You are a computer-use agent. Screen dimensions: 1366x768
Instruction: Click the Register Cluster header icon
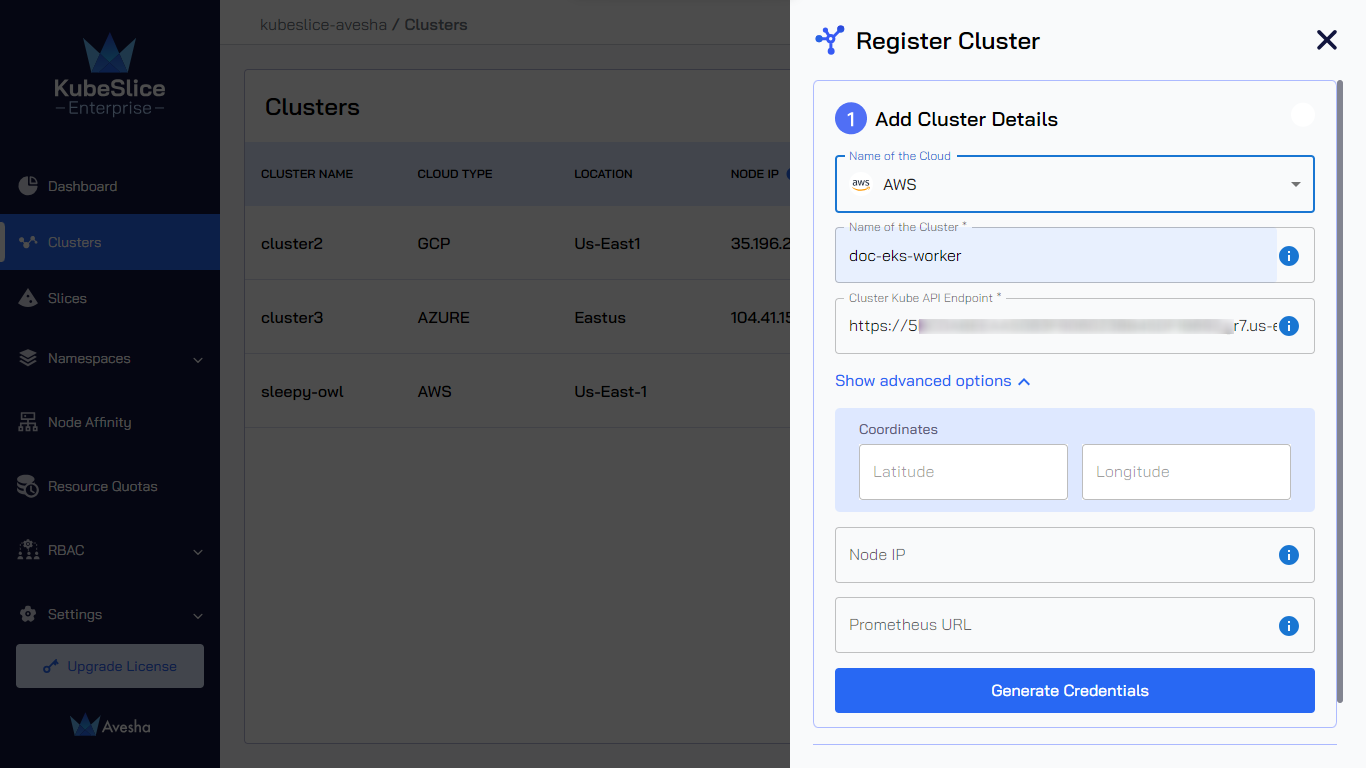pyautogui.click(x=830, y=40)
